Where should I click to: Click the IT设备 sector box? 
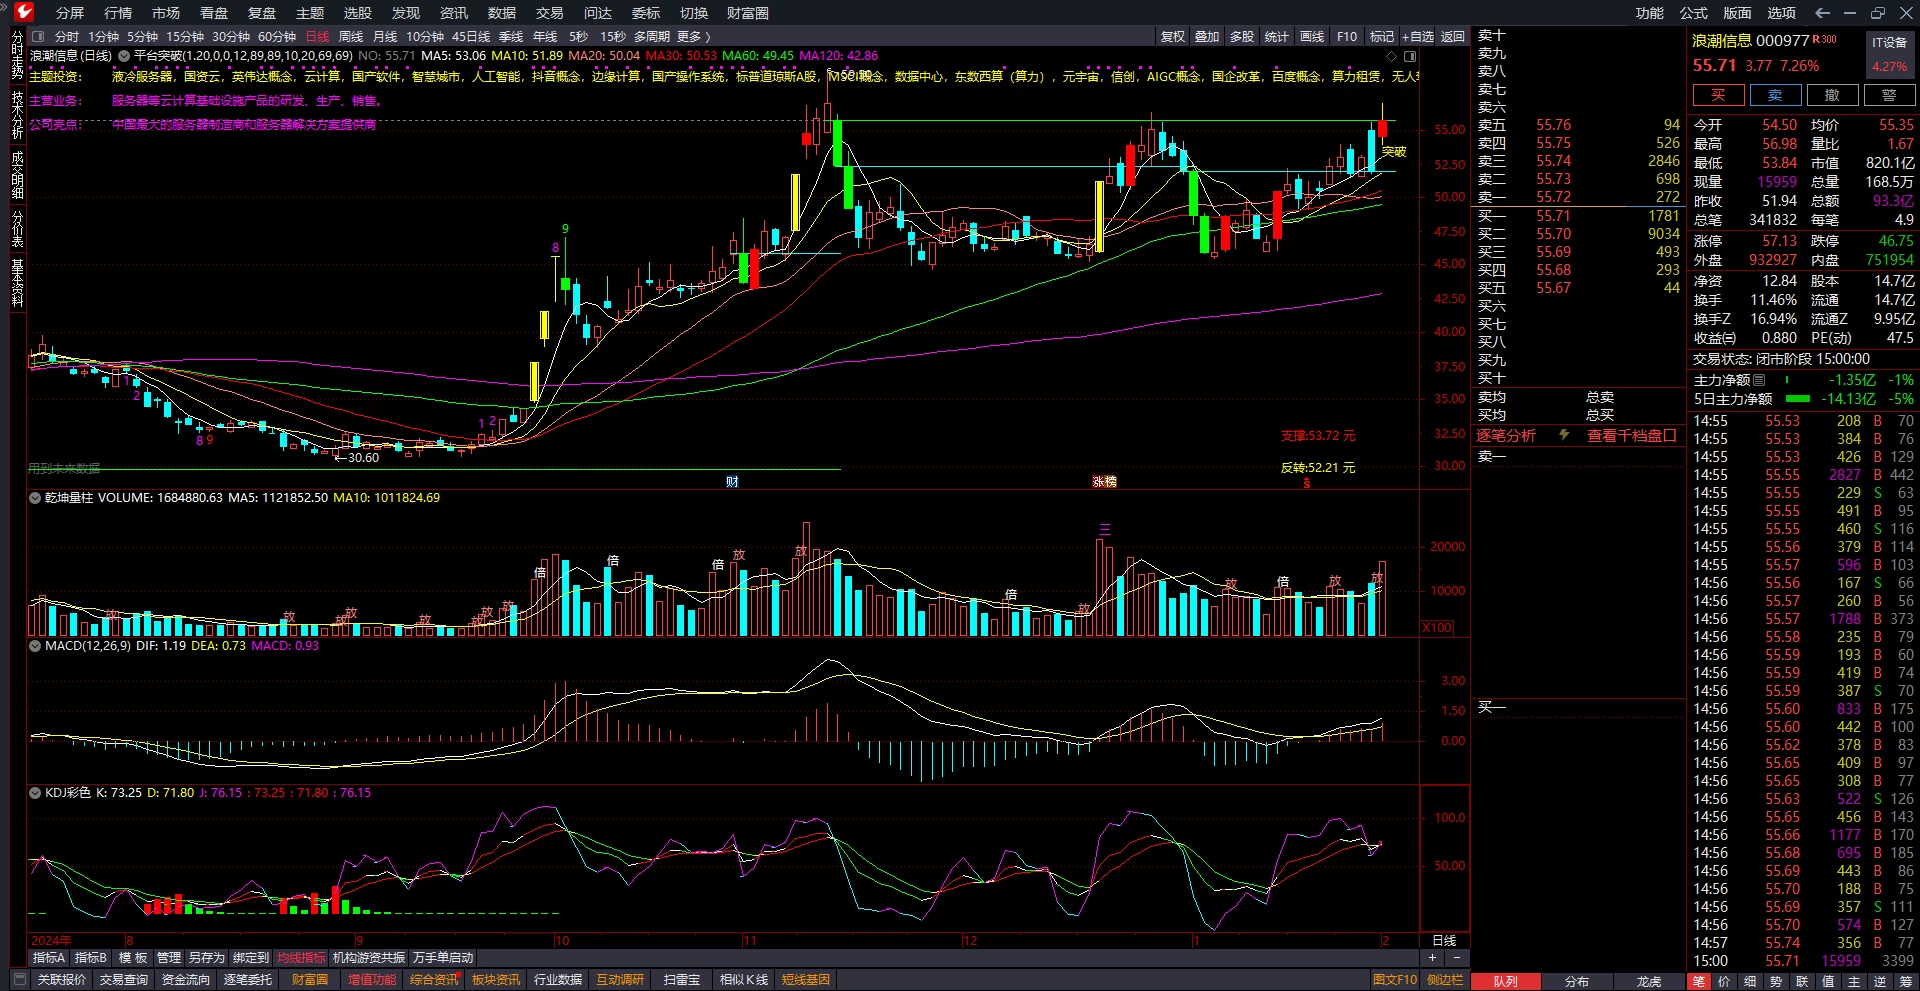1889,54
